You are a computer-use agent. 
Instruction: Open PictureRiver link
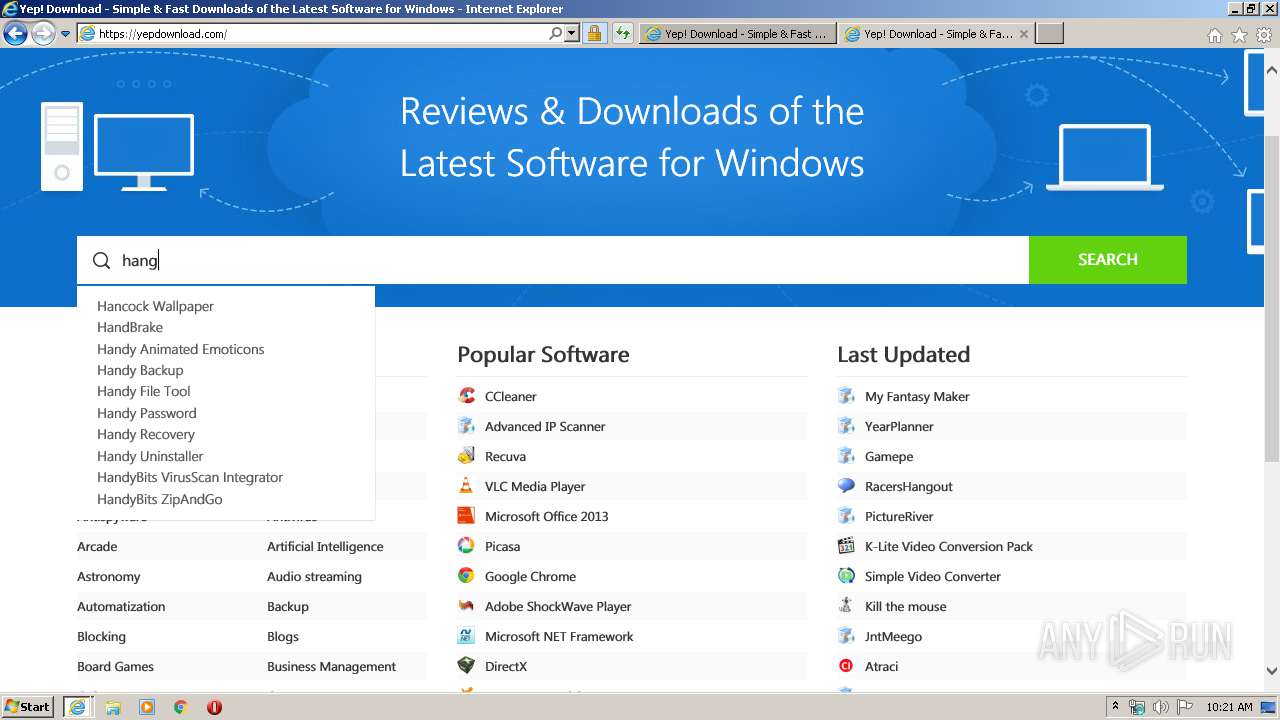tap(899, 516)
